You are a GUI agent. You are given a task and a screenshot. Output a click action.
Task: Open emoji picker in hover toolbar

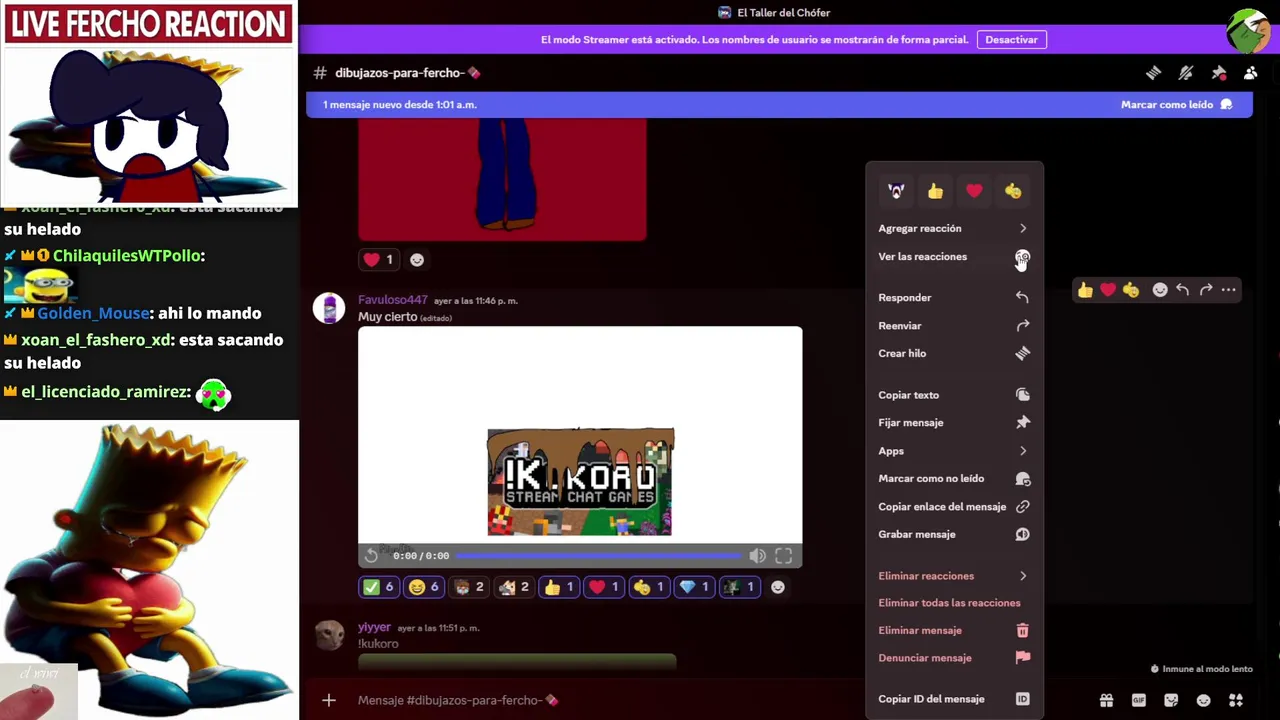click(1160, 290)
